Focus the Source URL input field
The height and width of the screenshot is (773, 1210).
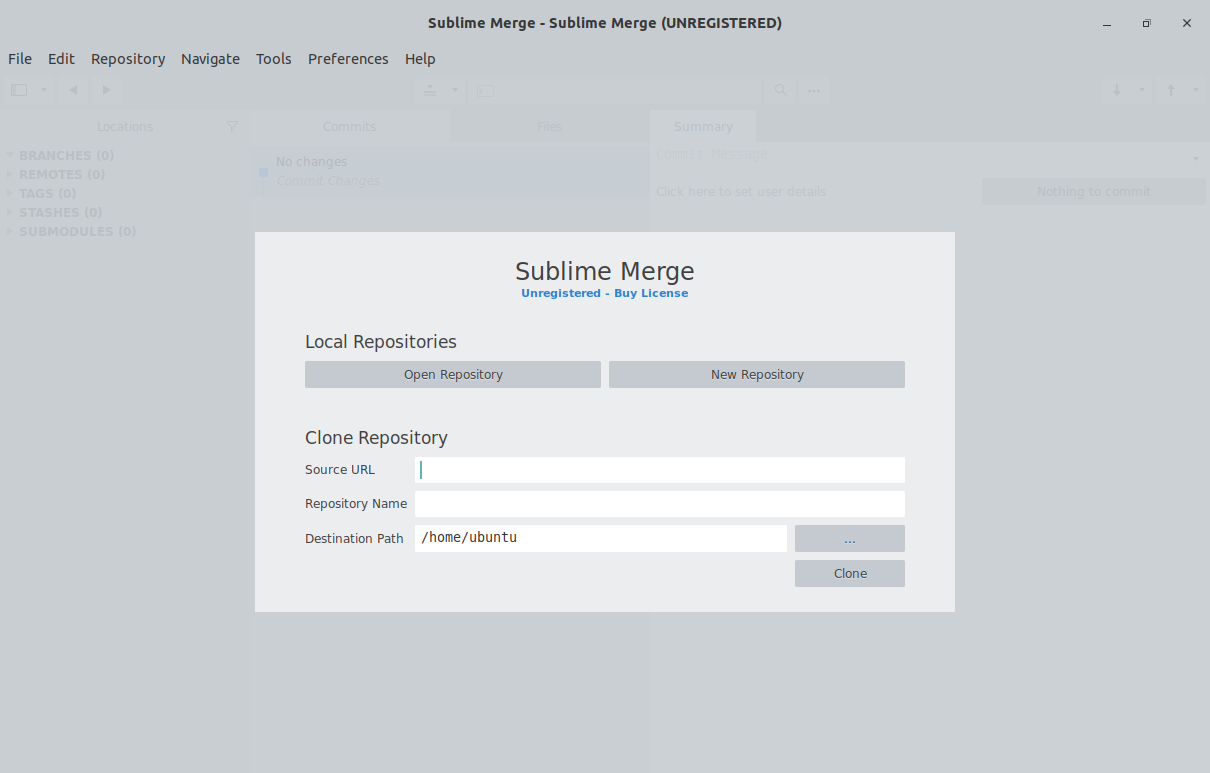(x=660, y=470)
